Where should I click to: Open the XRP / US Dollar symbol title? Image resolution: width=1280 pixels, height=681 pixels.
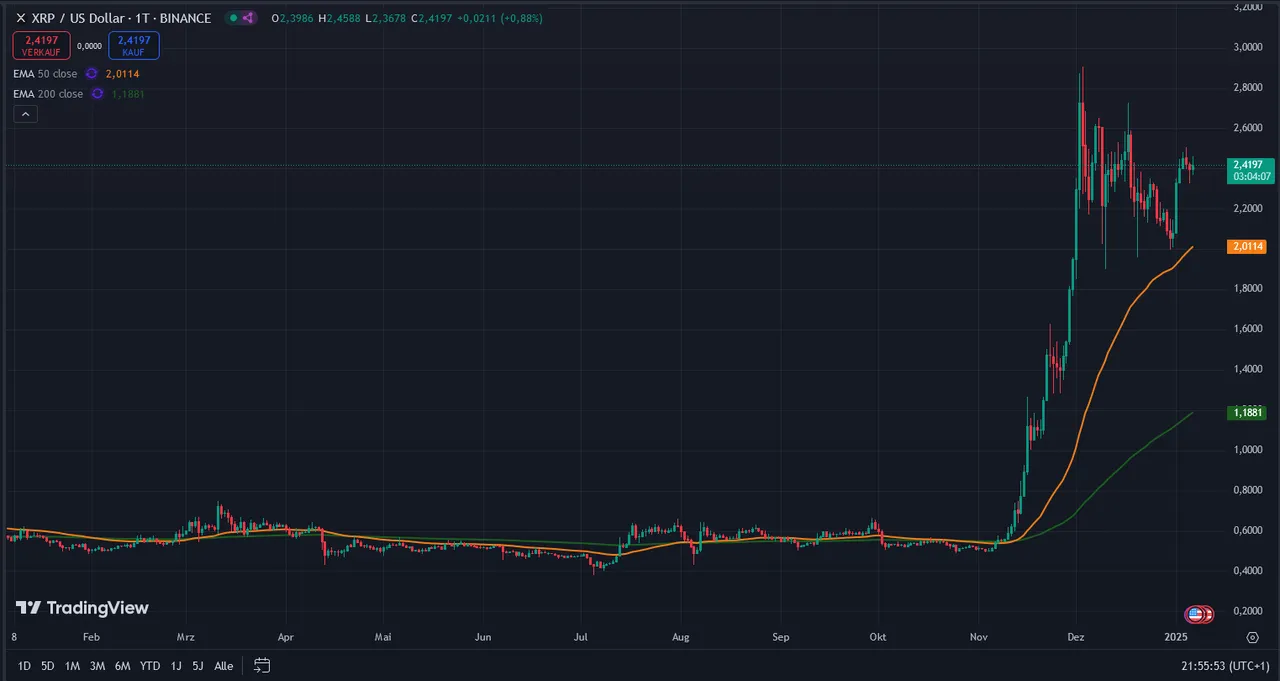[121, 18]
